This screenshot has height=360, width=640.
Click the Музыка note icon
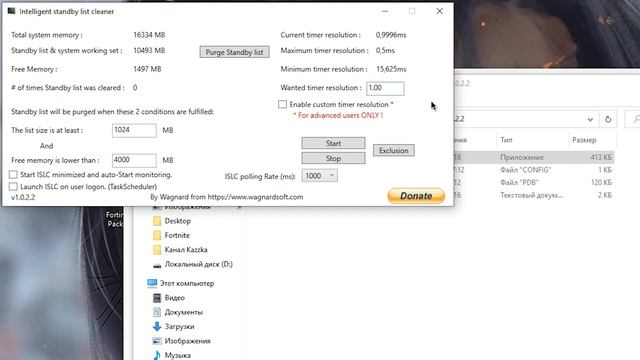(x=157, y=355)
